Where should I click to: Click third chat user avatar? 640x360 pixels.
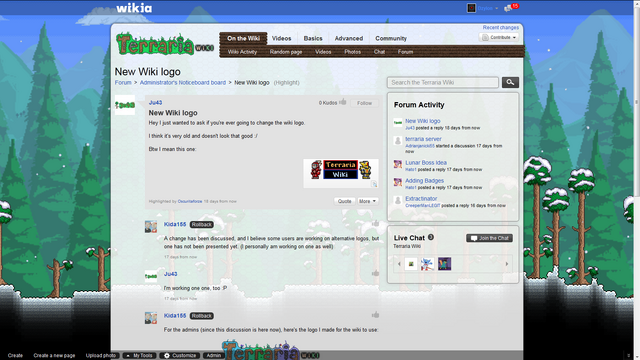tap(444, 264)
